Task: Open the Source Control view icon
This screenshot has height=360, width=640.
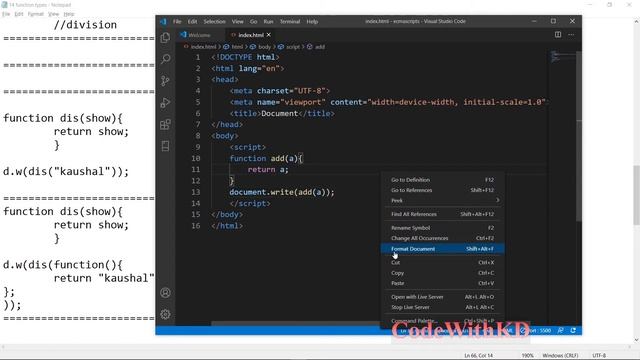Action: tap(165, 81)
